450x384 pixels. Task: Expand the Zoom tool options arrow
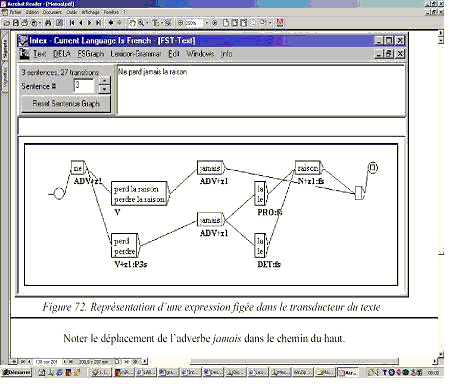point(147,23)
